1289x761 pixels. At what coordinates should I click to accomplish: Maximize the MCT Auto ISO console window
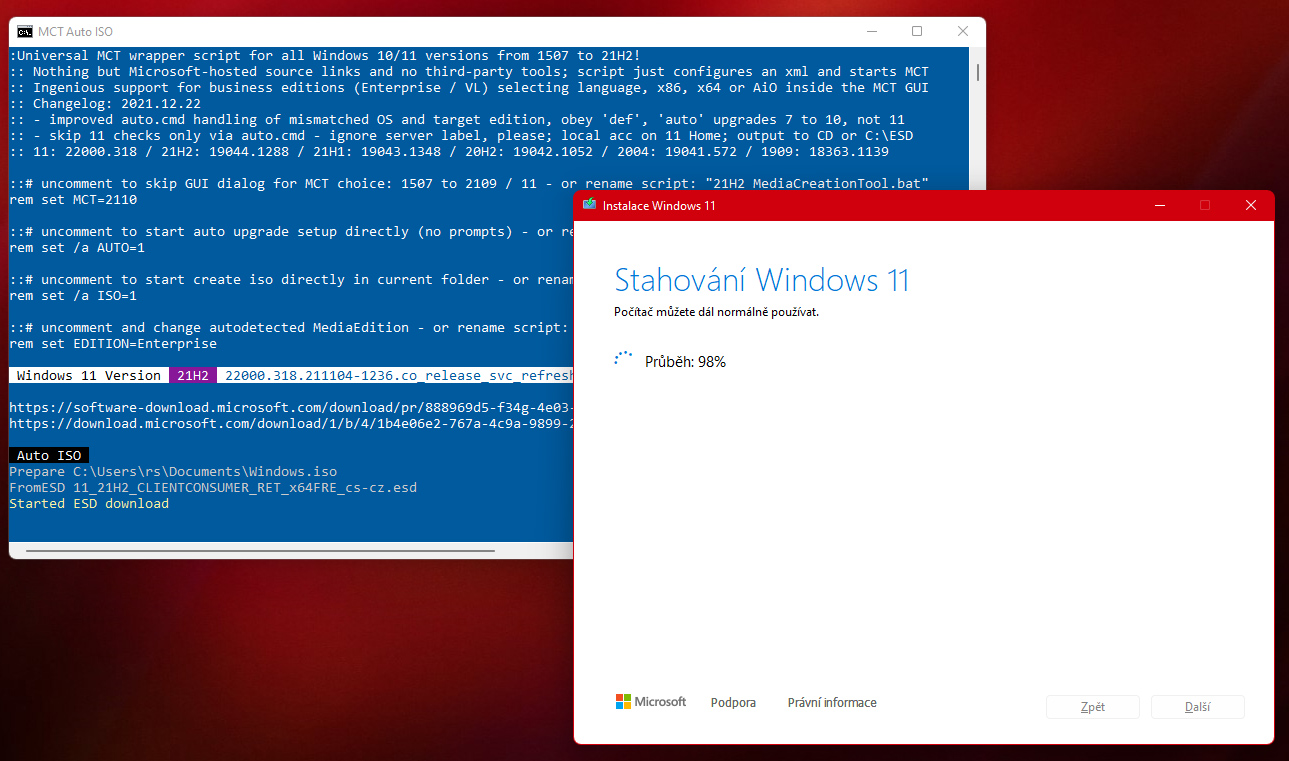coord(917,32)
